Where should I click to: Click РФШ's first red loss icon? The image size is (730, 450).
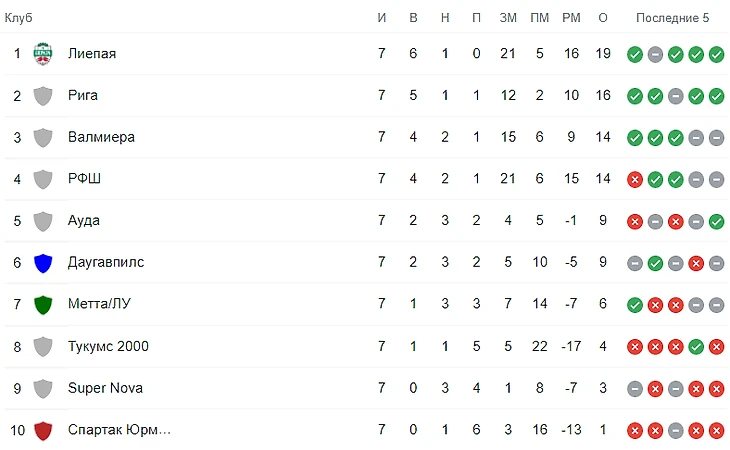click(634, 180)
